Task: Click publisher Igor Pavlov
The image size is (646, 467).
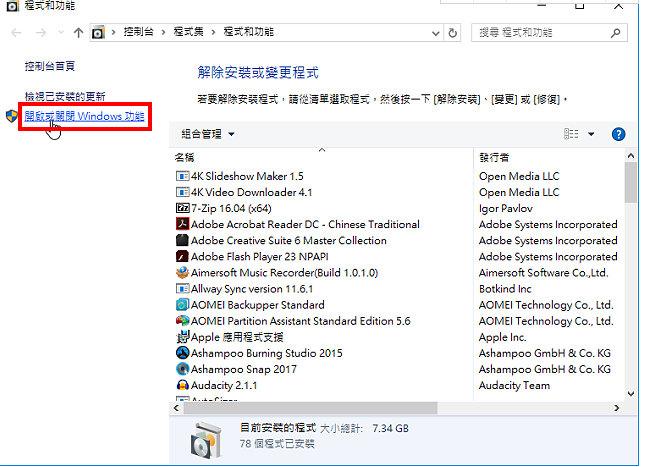Action: tap(506, 208)
